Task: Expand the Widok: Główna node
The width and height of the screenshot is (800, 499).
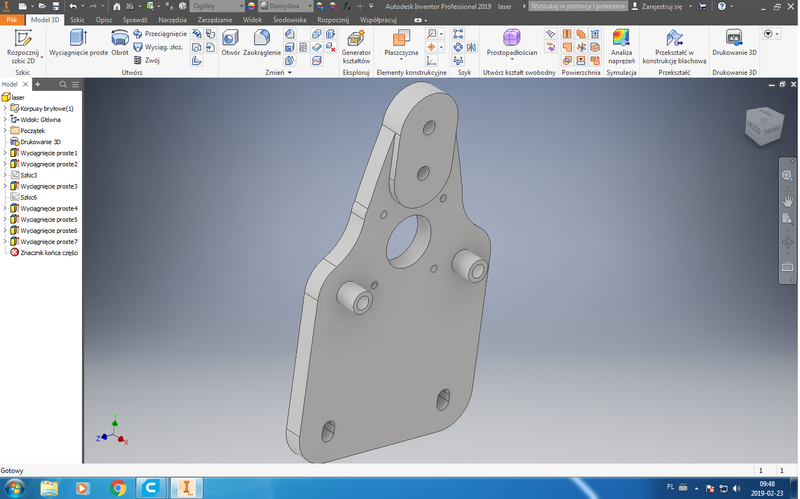Action: click(5, 119)
